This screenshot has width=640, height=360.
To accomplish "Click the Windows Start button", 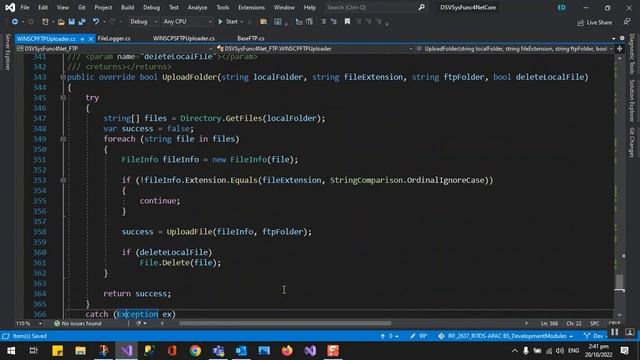I will tap(11, 351).
